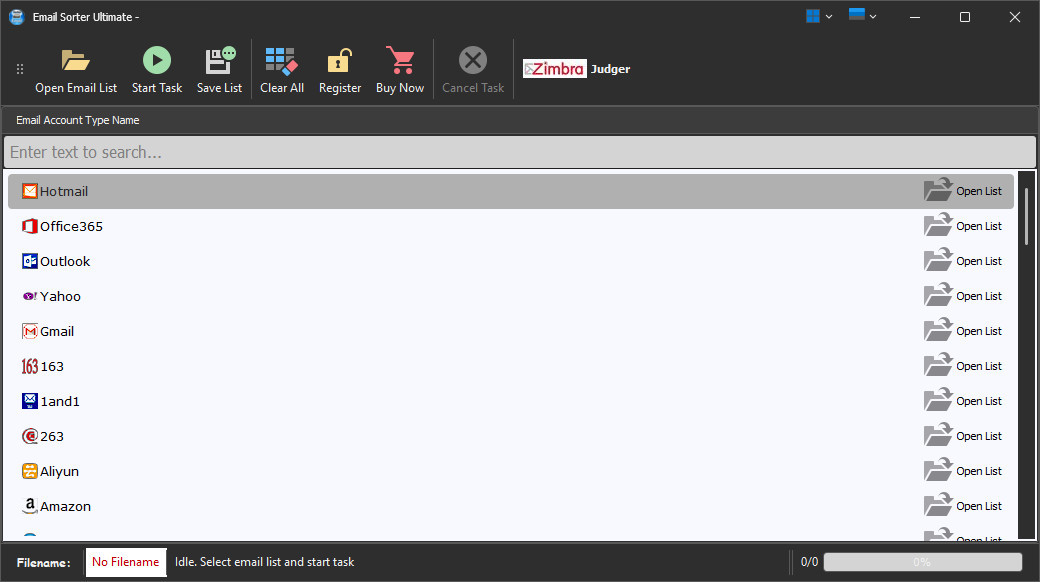Select the Office365 row label
Image resolution: width=1040 pixels, height=582 pixels.
click(x=72, y=226)
